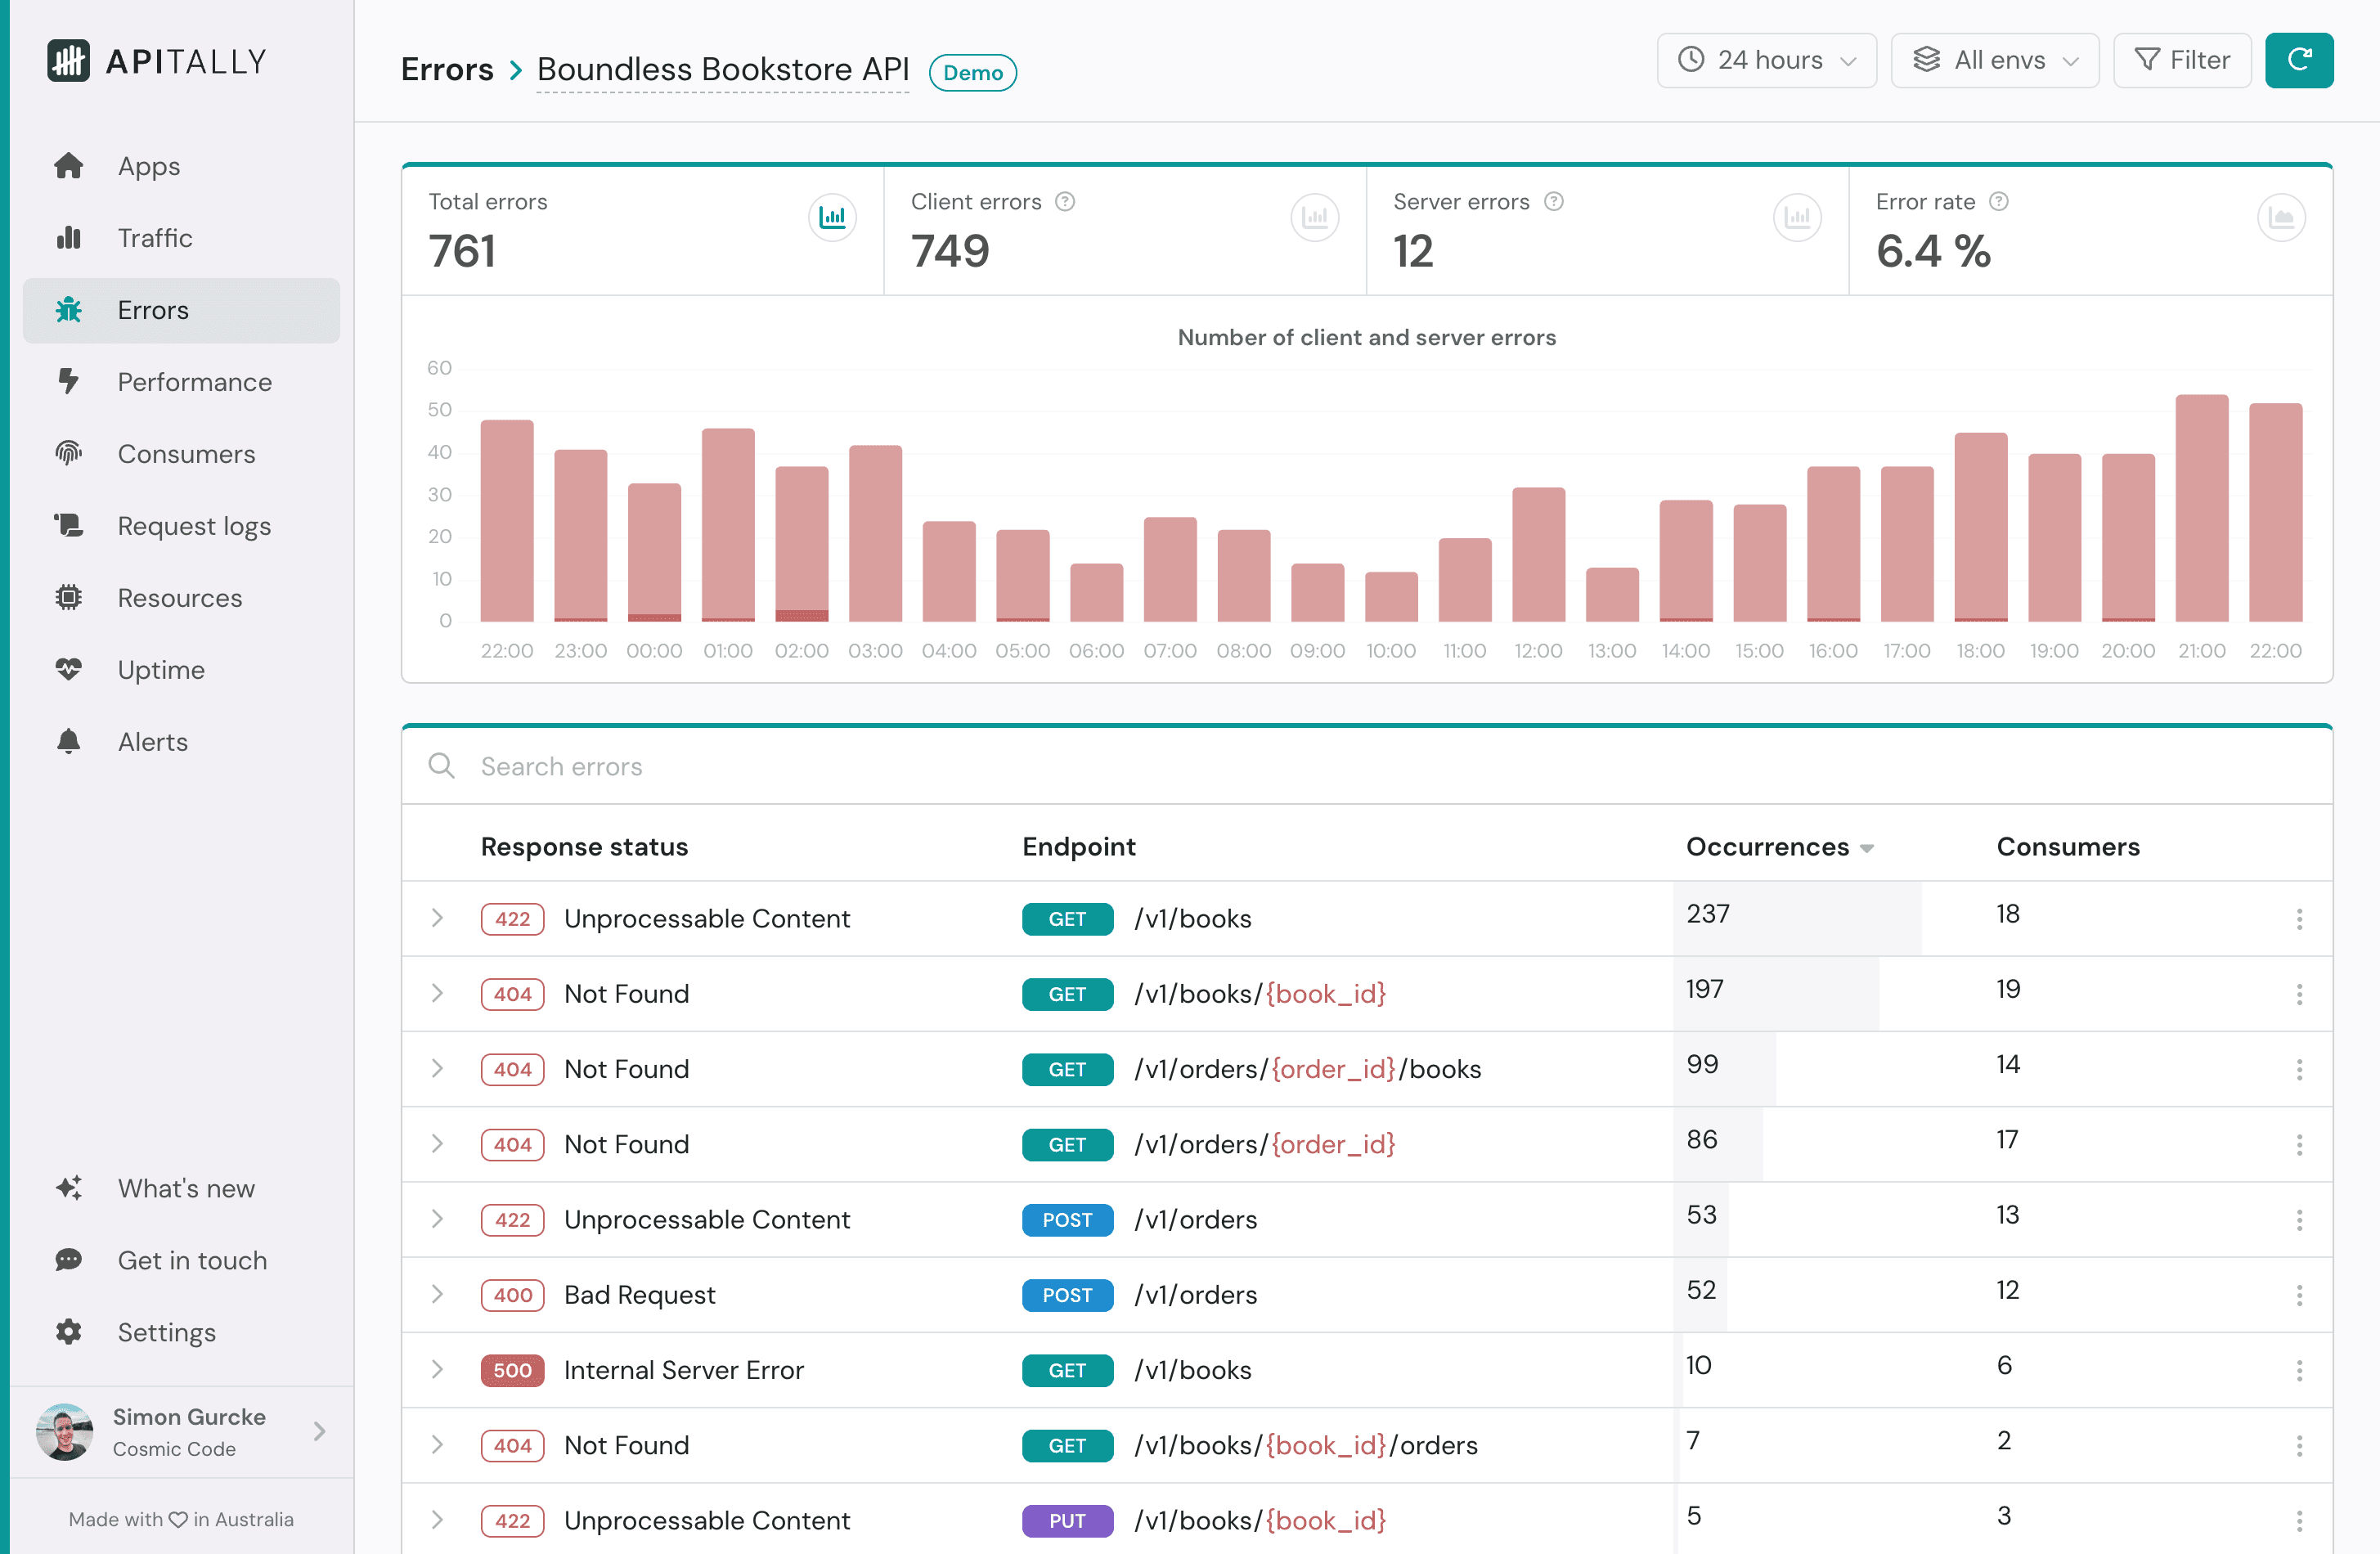This screenshot has height=1554, width=2380.
Task: Open the Traffic section in the sidebar
Action: pyautogui.click(x=155, y=238)
